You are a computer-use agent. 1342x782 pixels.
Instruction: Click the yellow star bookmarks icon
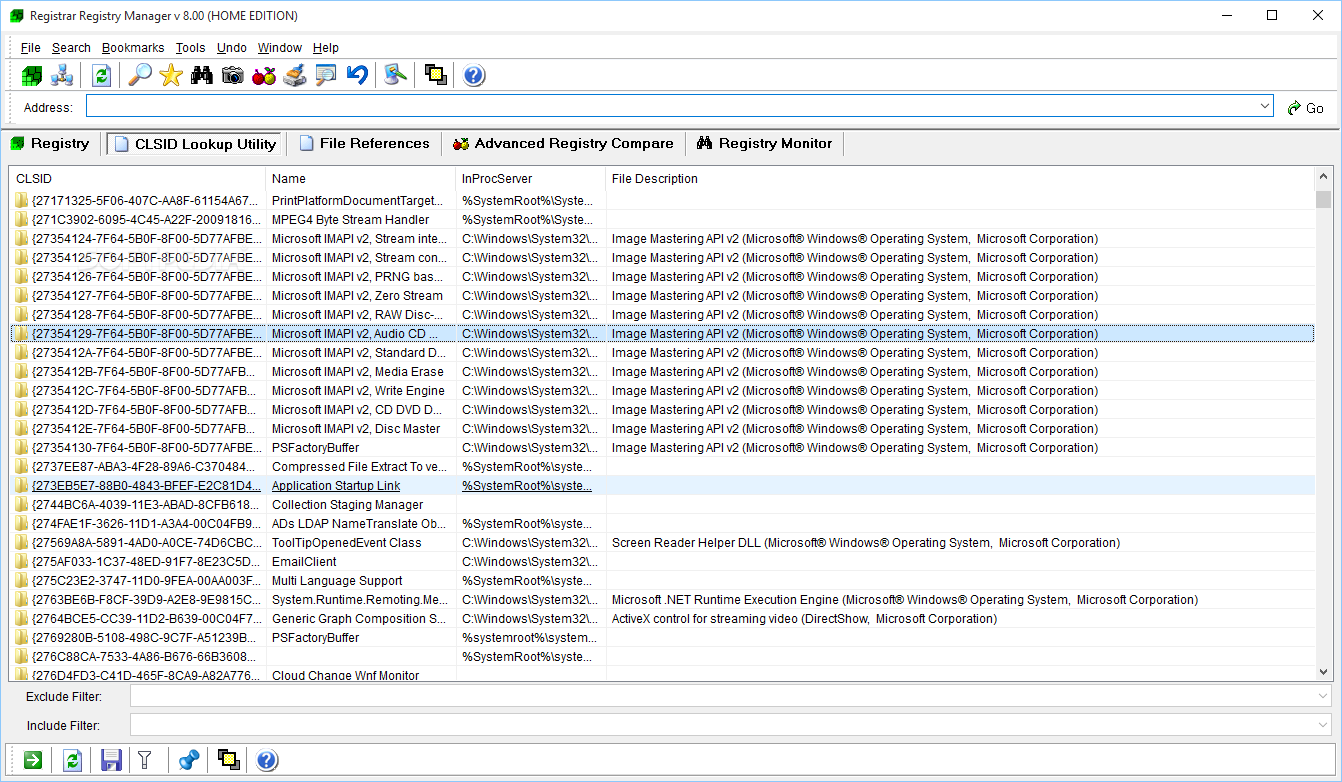point(171,76)
